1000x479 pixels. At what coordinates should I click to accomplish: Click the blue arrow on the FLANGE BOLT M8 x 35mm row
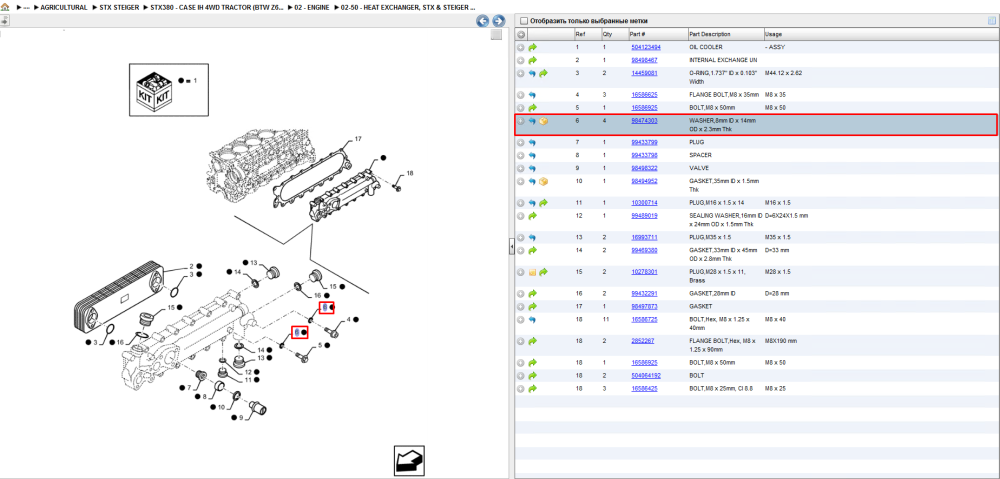click(x=533, y=95)
